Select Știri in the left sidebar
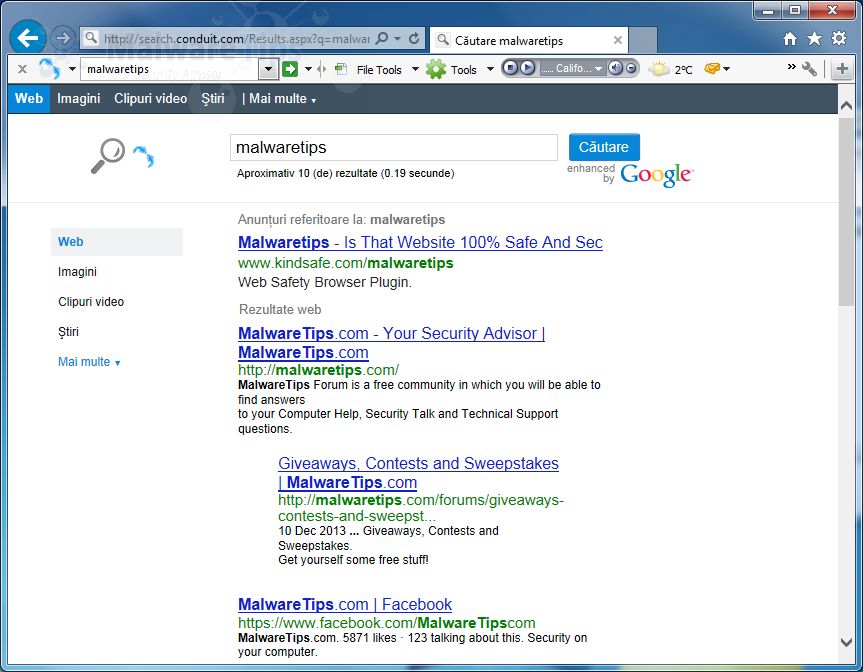The height and width of the screenshot is (672, 863). (68, 331)
